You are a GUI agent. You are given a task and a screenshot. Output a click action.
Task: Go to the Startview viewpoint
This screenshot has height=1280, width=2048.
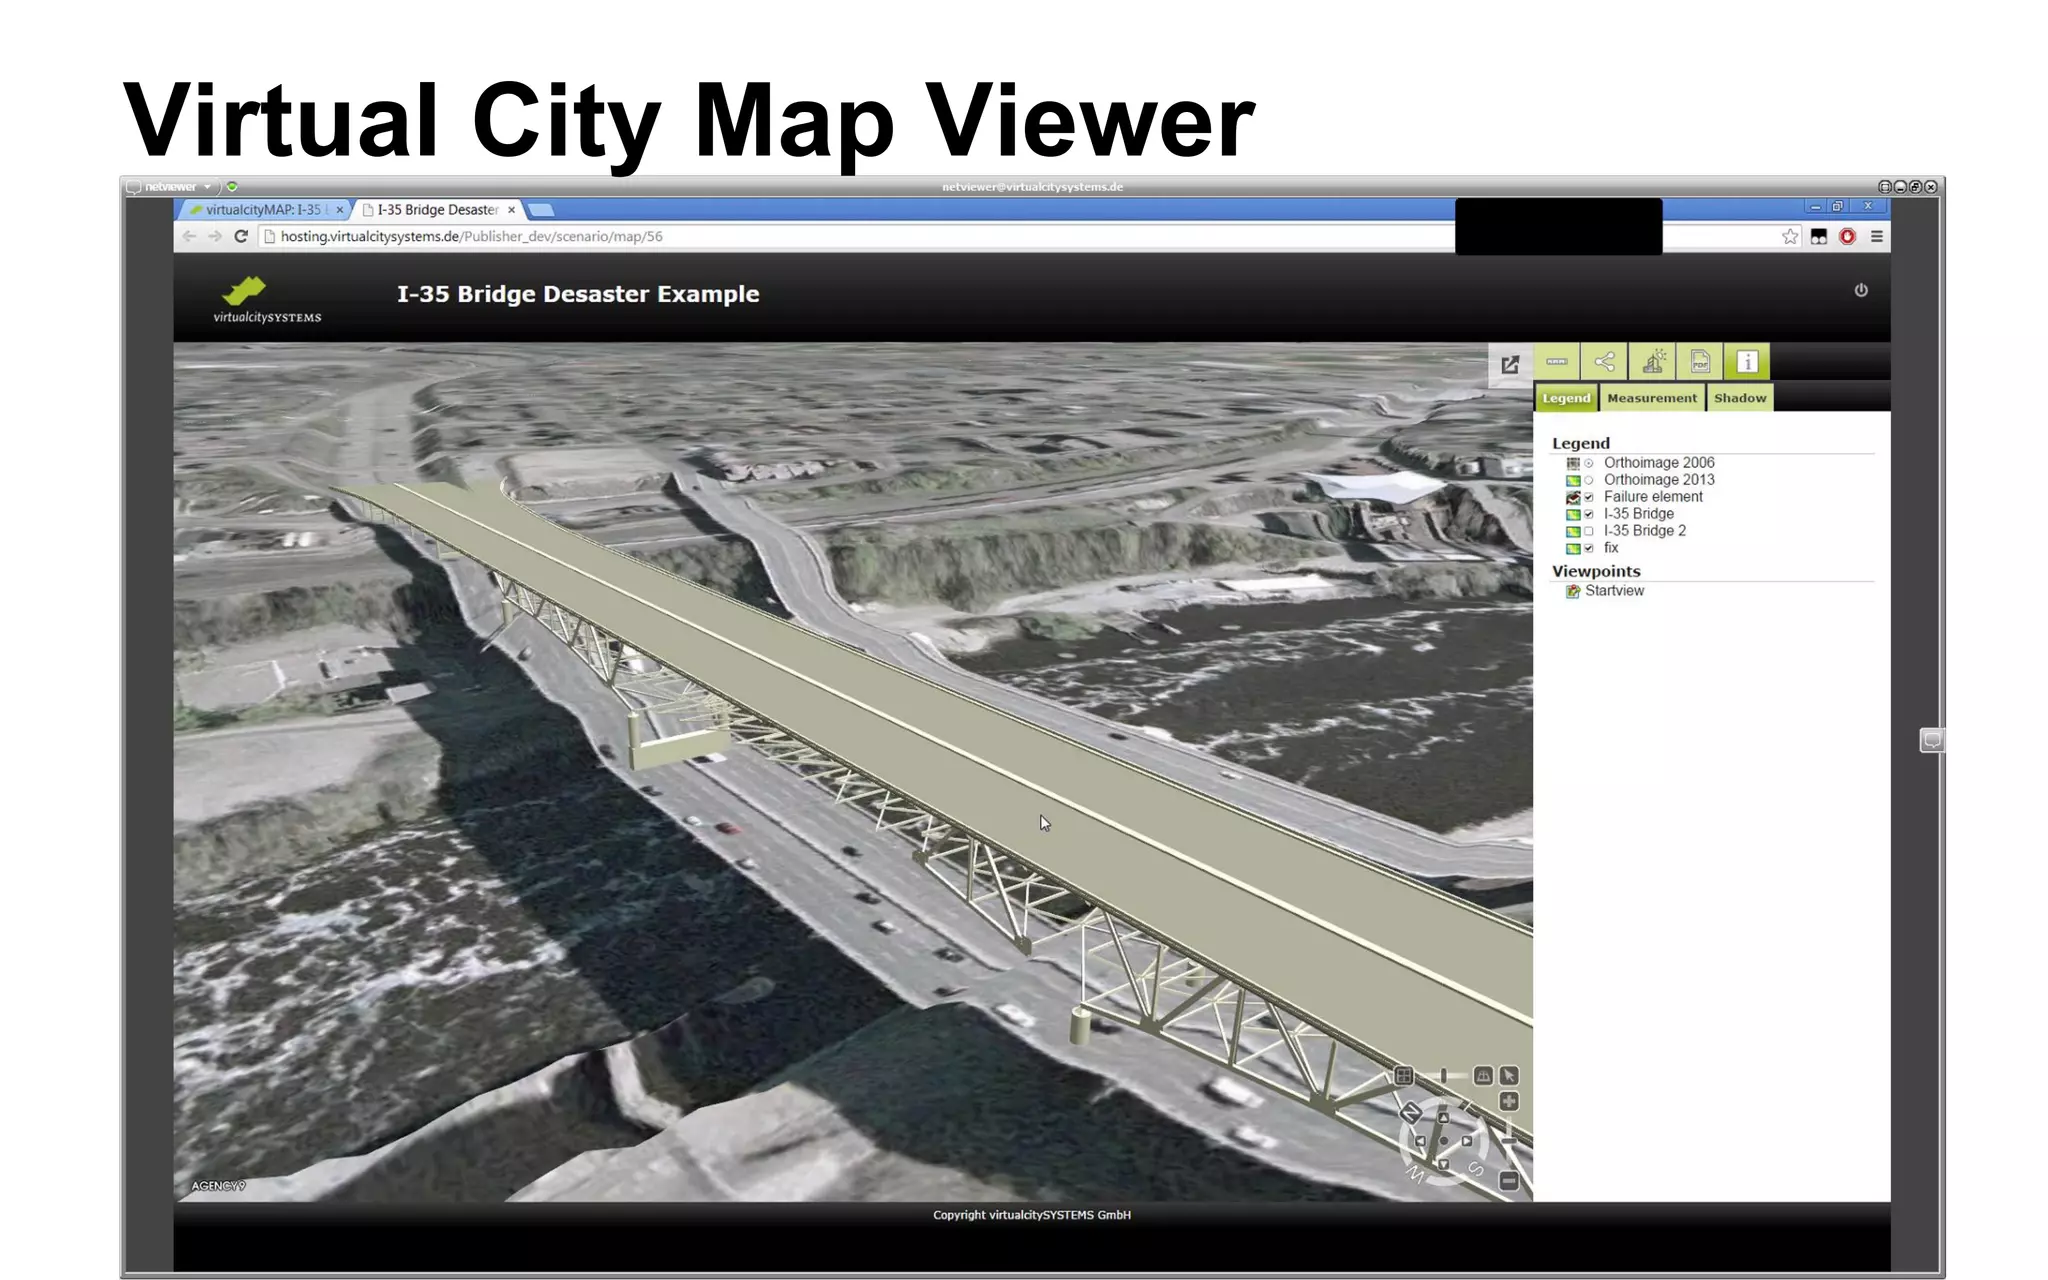[1613, 591]
